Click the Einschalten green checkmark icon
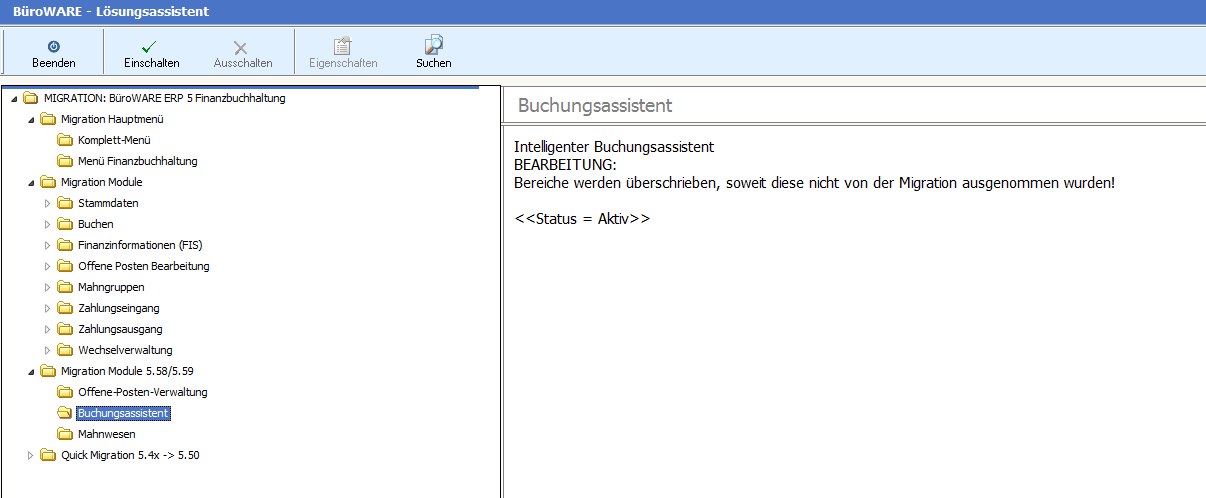 click(x=149, y=46)
